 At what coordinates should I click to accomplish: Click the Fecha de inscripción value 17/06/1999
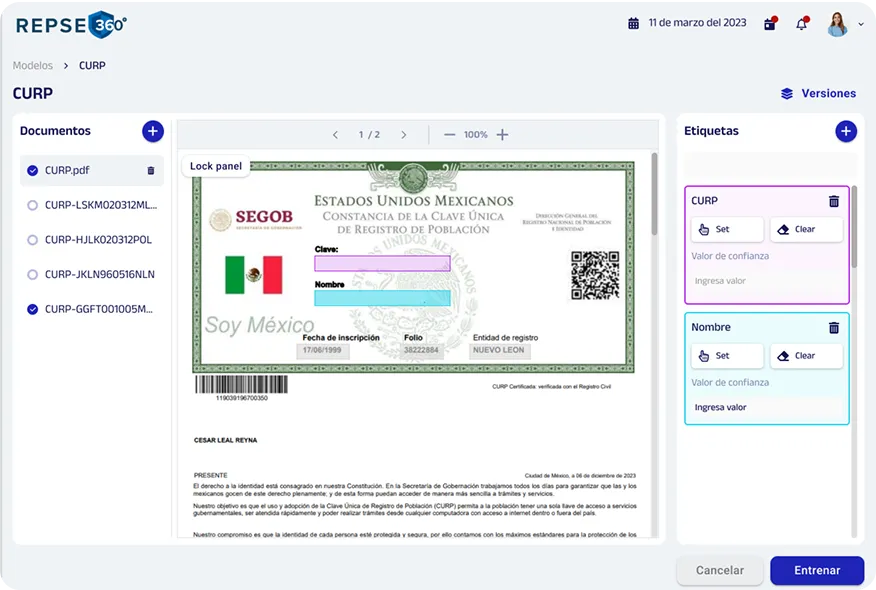pyautogui.click(x=322, y=350)
